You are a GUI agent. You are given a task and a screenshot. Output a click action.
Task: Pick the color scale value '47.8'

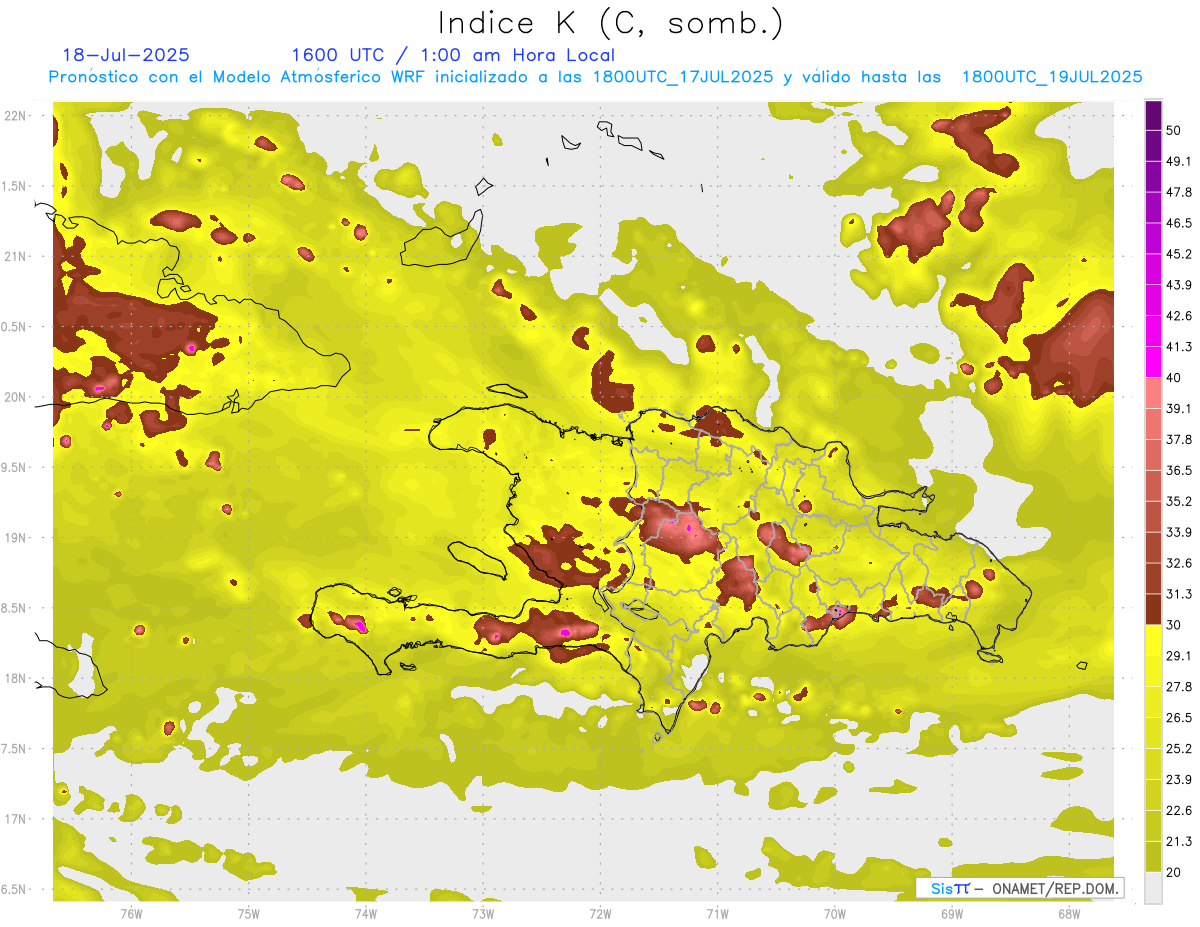1179,192
